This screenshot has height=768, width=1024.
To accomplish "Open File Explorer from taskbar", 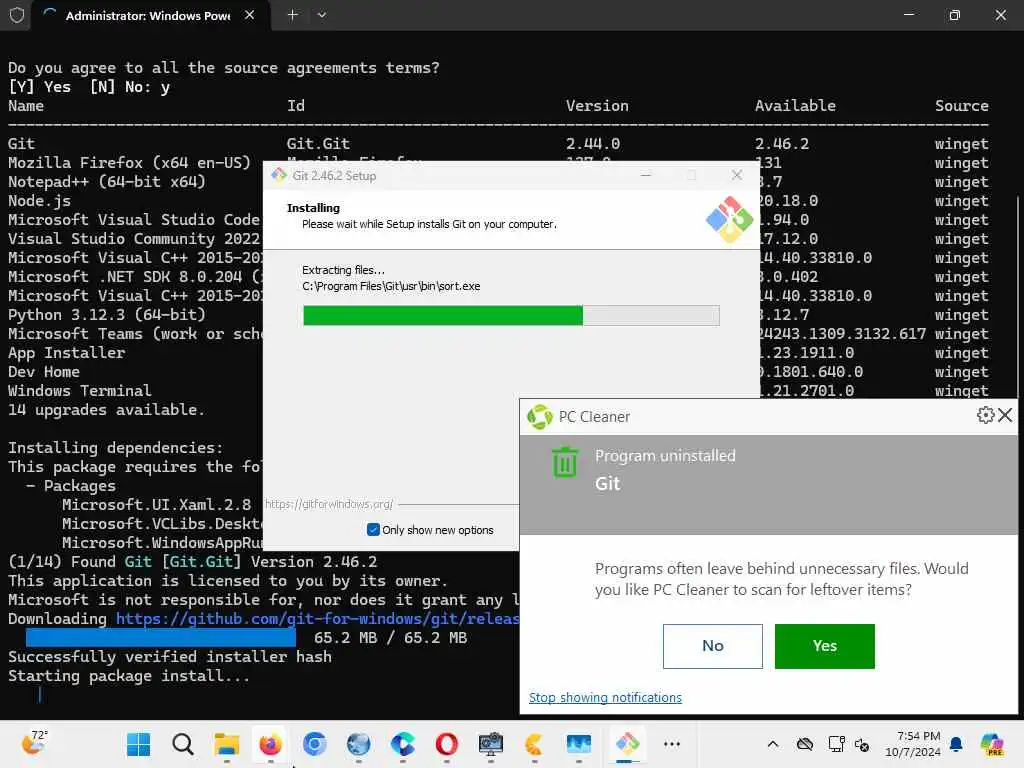I will pos(227,744).
